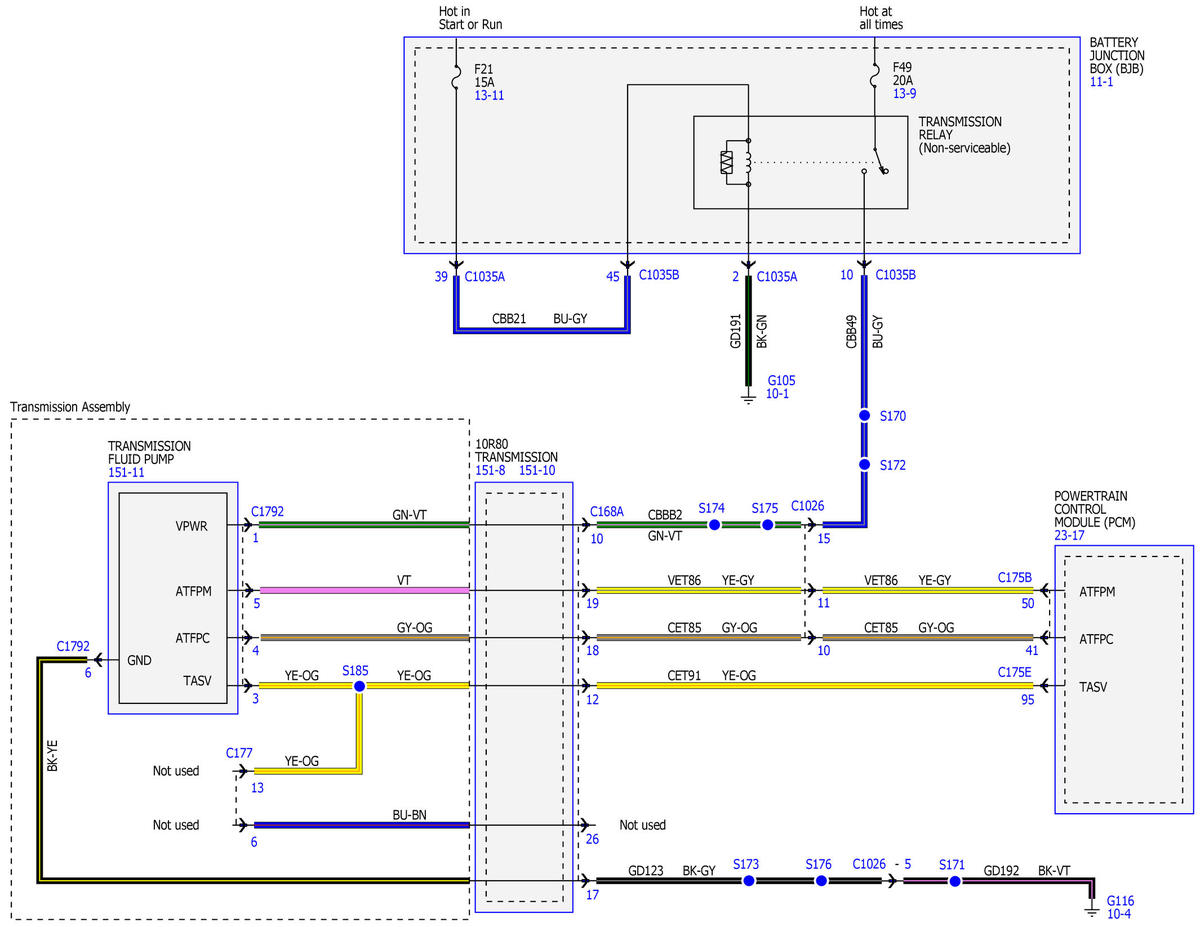Open the 13-9 reference under fuse F49

point(904,94)
